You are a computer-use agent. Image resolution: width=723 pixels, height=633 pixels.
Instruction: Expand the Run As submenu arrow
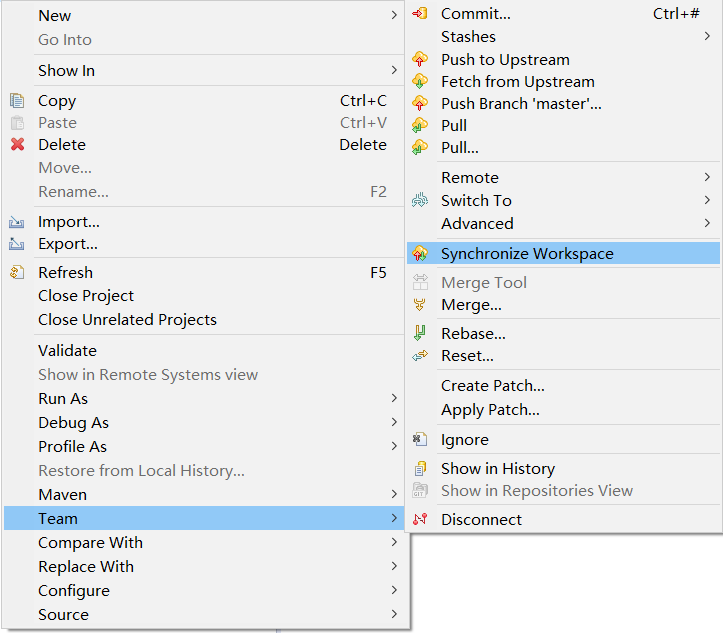click(x=394, y=398)
